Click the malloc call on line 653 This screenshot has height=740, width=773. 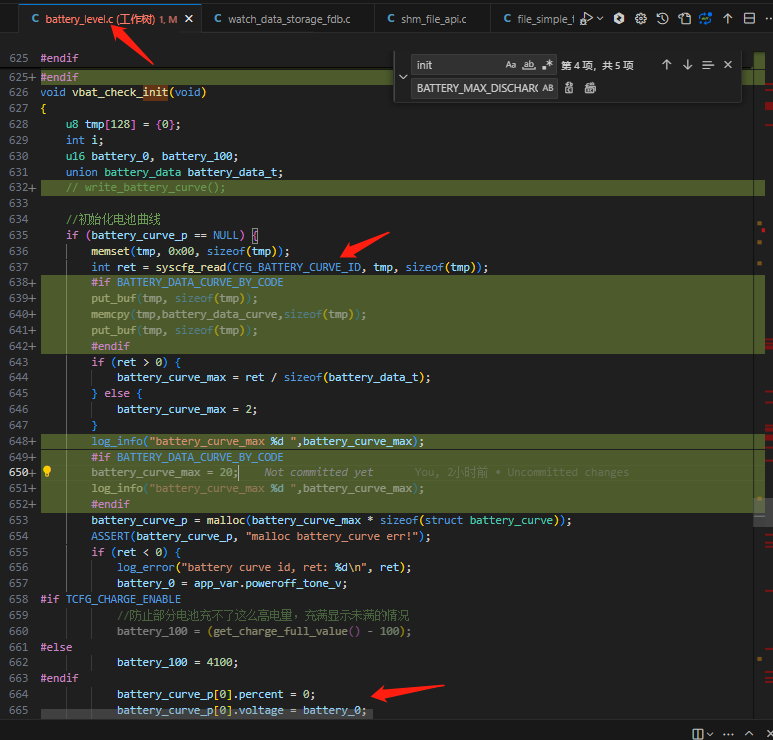coord(225,521)
